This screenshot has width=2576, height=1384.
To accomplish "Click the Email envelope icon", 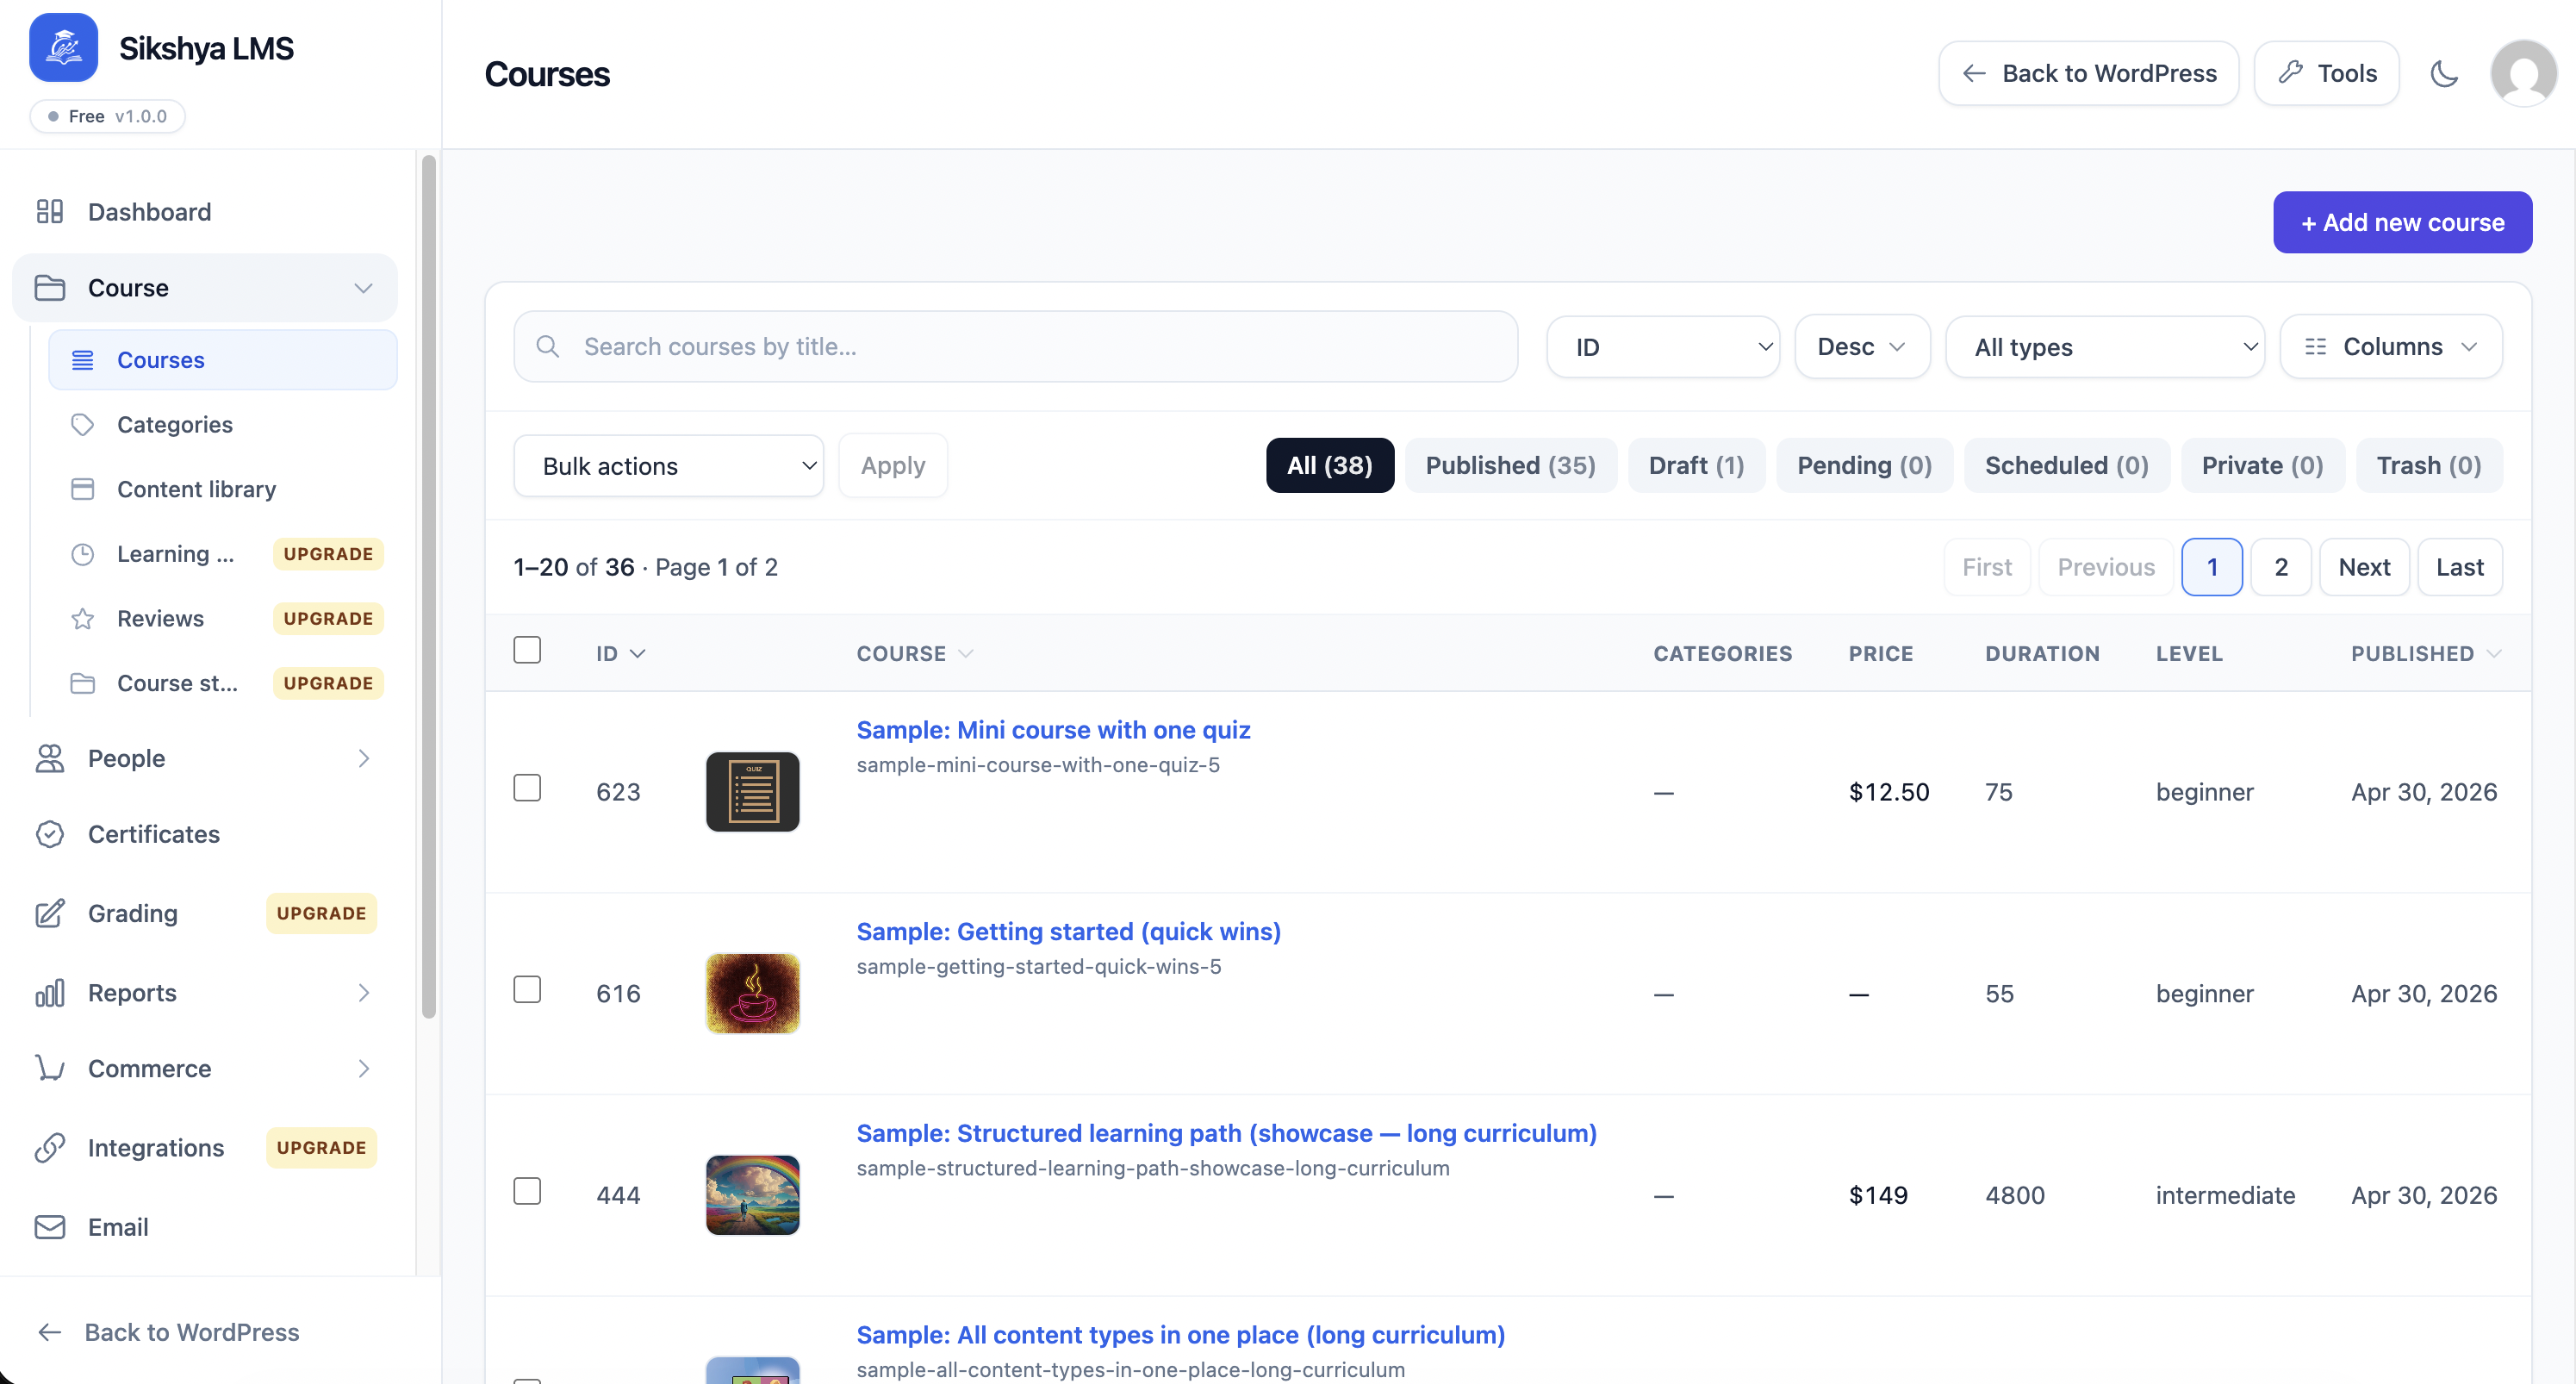I will click(49, 1227).
